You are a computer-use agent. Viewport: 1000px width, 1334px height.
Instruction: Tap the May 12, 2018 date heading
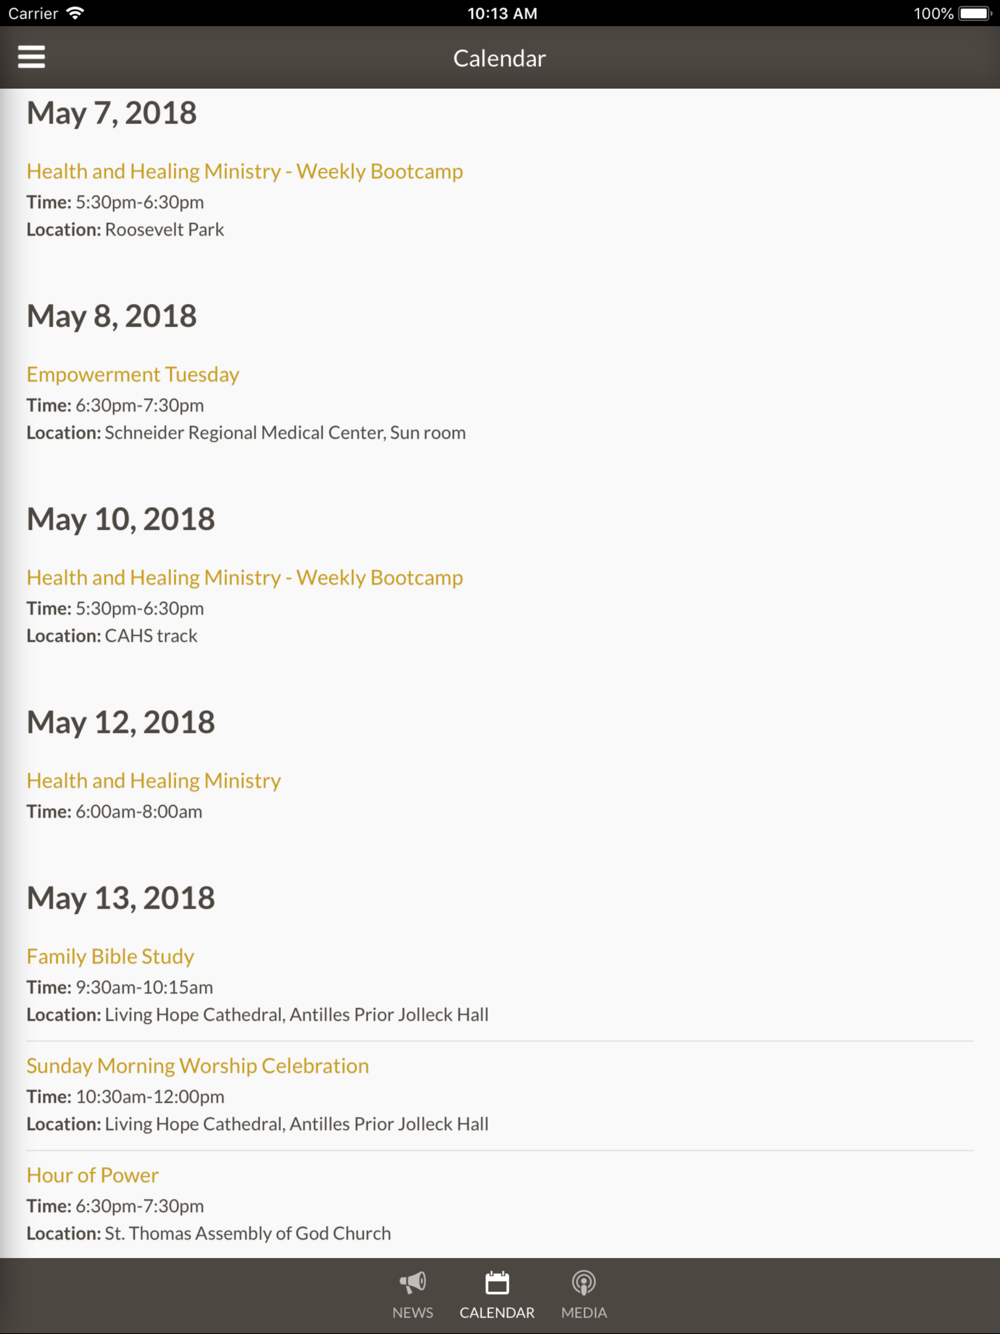click(x=120, y=722)
